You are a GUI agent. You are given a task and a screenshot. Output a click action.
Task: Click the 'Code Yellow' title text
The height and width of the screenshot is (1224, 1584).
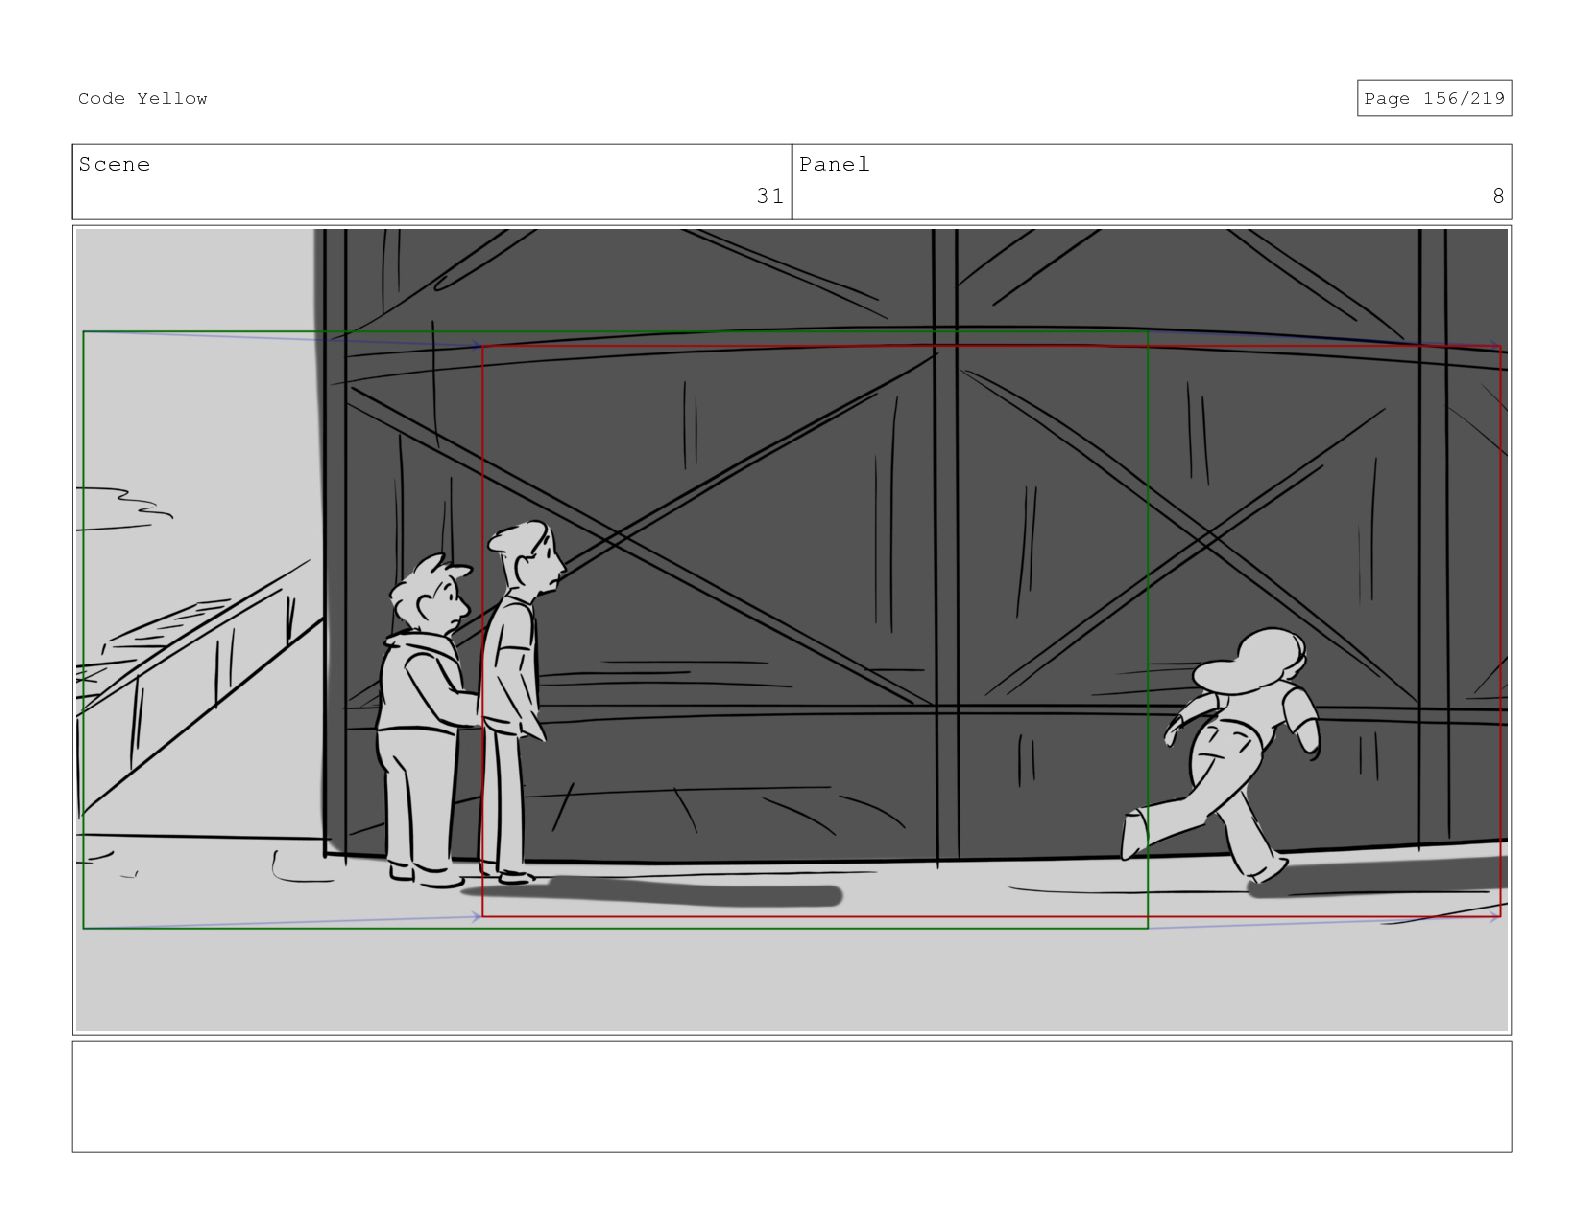(x=143, y=98)
